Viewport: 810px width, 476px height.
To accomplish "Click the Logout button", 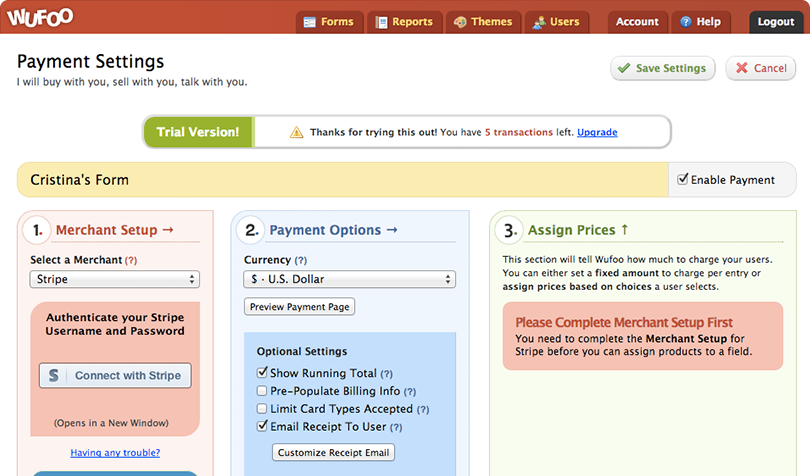I will [x=775, y=22].
